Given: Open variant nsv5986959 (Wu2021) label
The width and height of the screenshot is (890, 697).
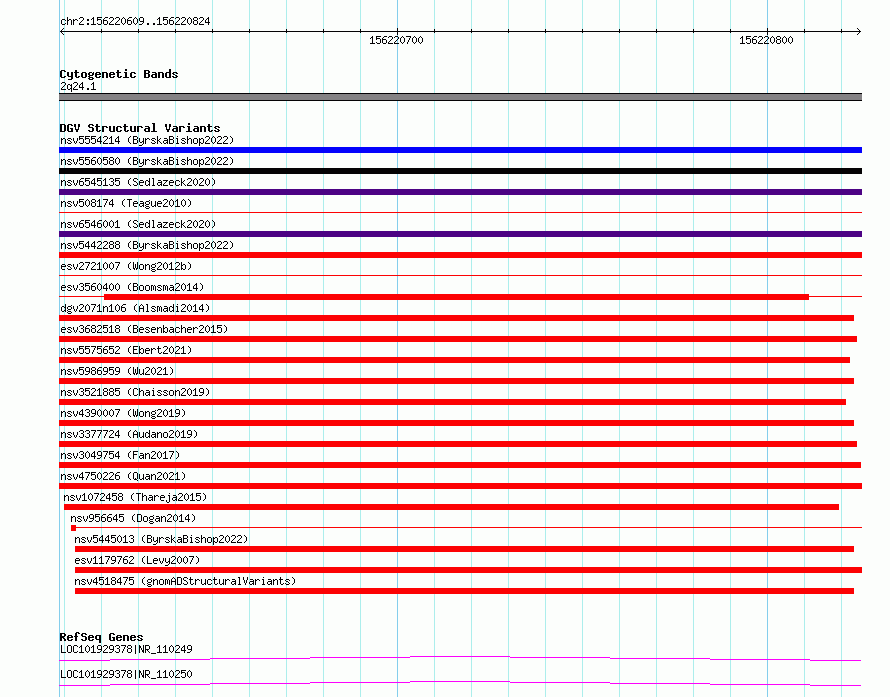Looking at the screenshot, I should 117,371.
